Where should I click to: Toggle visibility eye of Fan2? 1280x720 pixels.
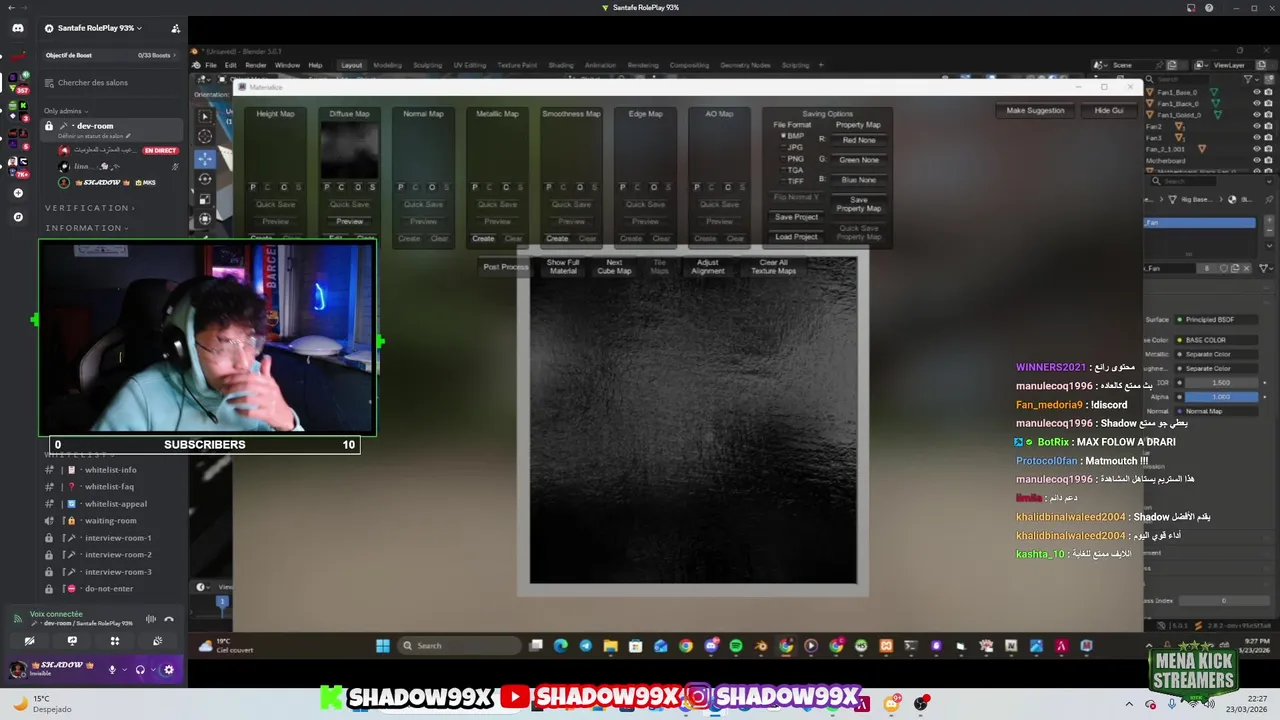tap(1256, 126)
